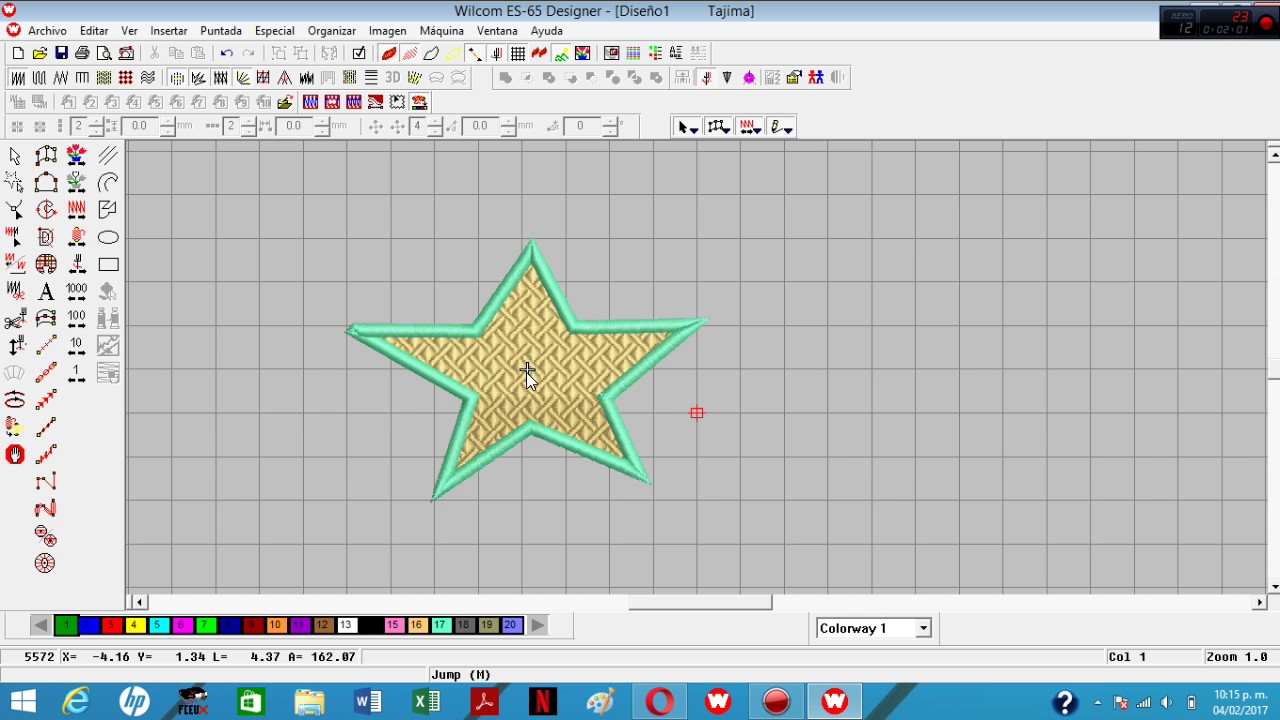1280x720 pixels.
Task: Select the Ellipse shape tool
Action: point(108,237)
